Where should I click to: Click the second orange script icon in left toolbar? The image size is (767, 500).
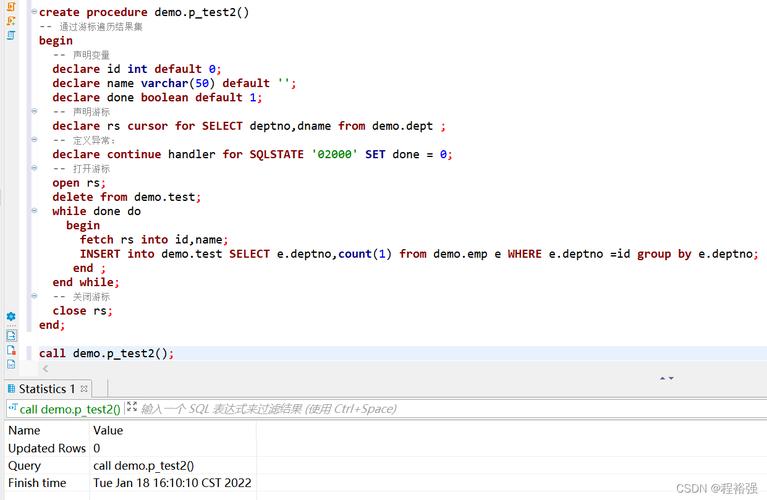pyautogui.click(x=11, y=20)
